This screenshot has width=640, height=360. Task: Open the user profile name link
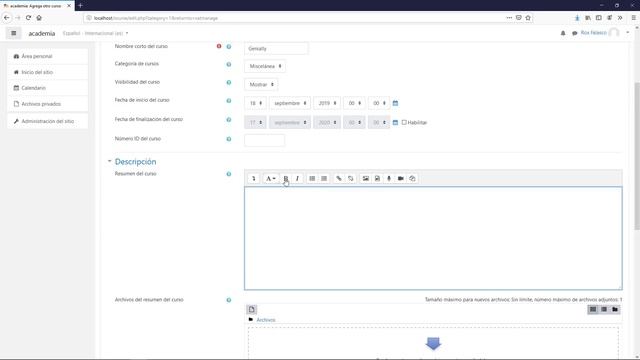593,33
